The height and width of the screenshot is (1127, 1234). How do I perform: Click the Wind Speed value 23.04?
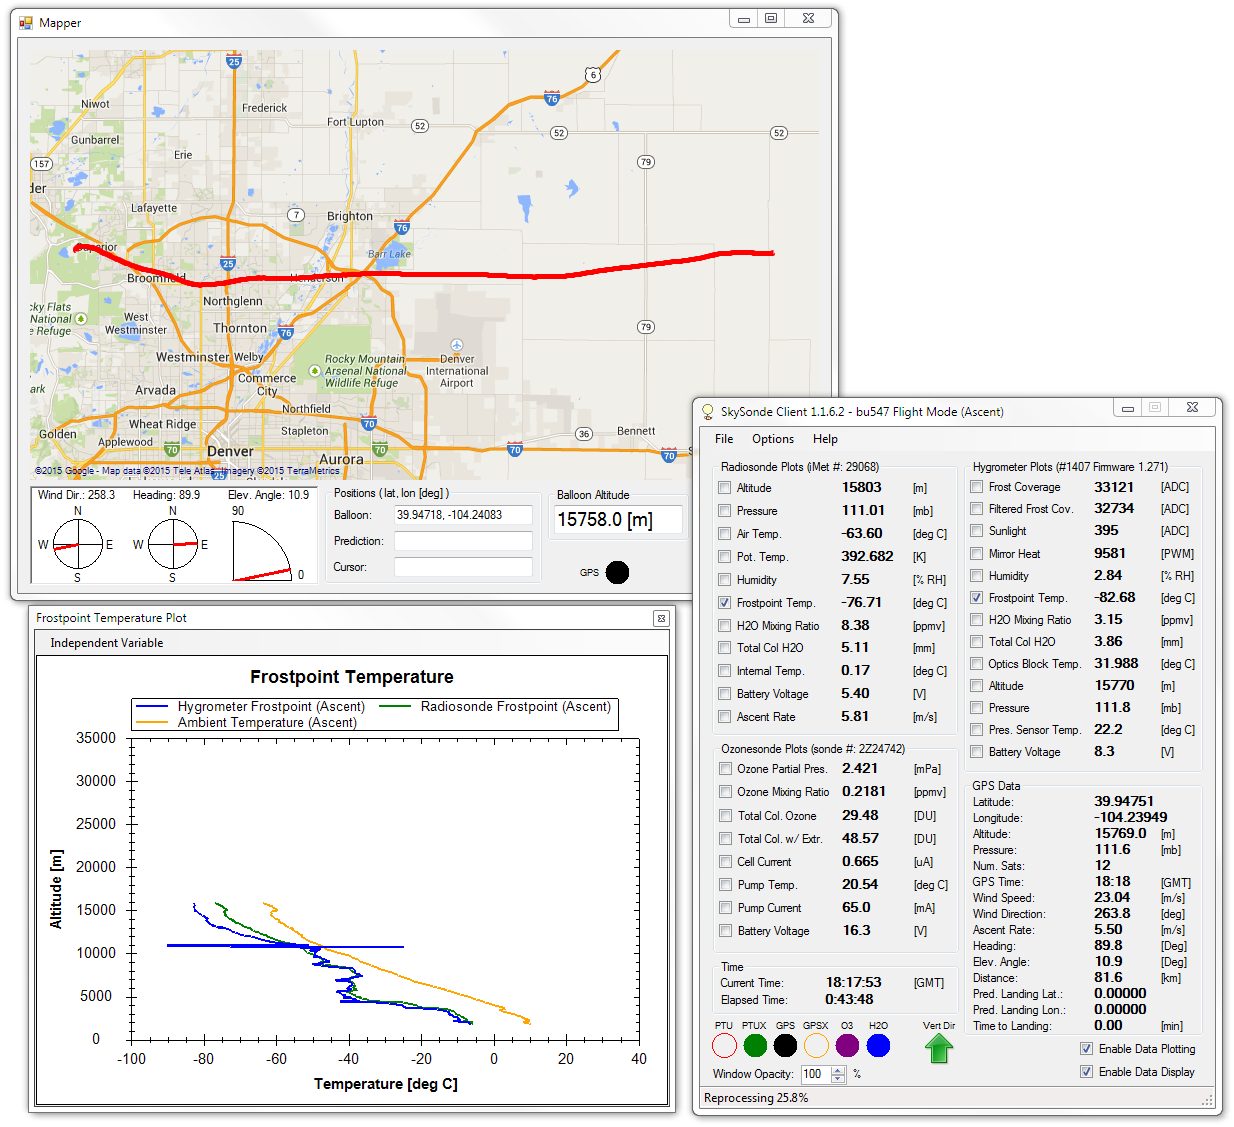pos(1112,897)
